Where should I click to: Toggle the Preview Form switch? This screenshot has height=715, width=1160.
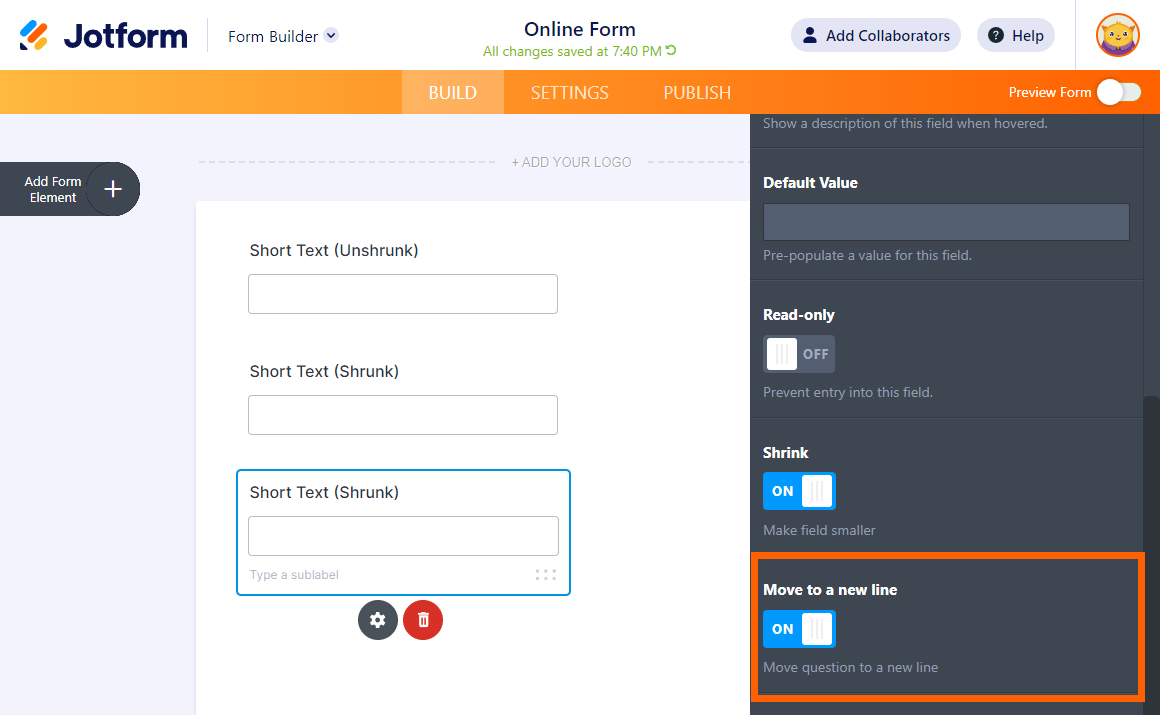pos(1119,93)
